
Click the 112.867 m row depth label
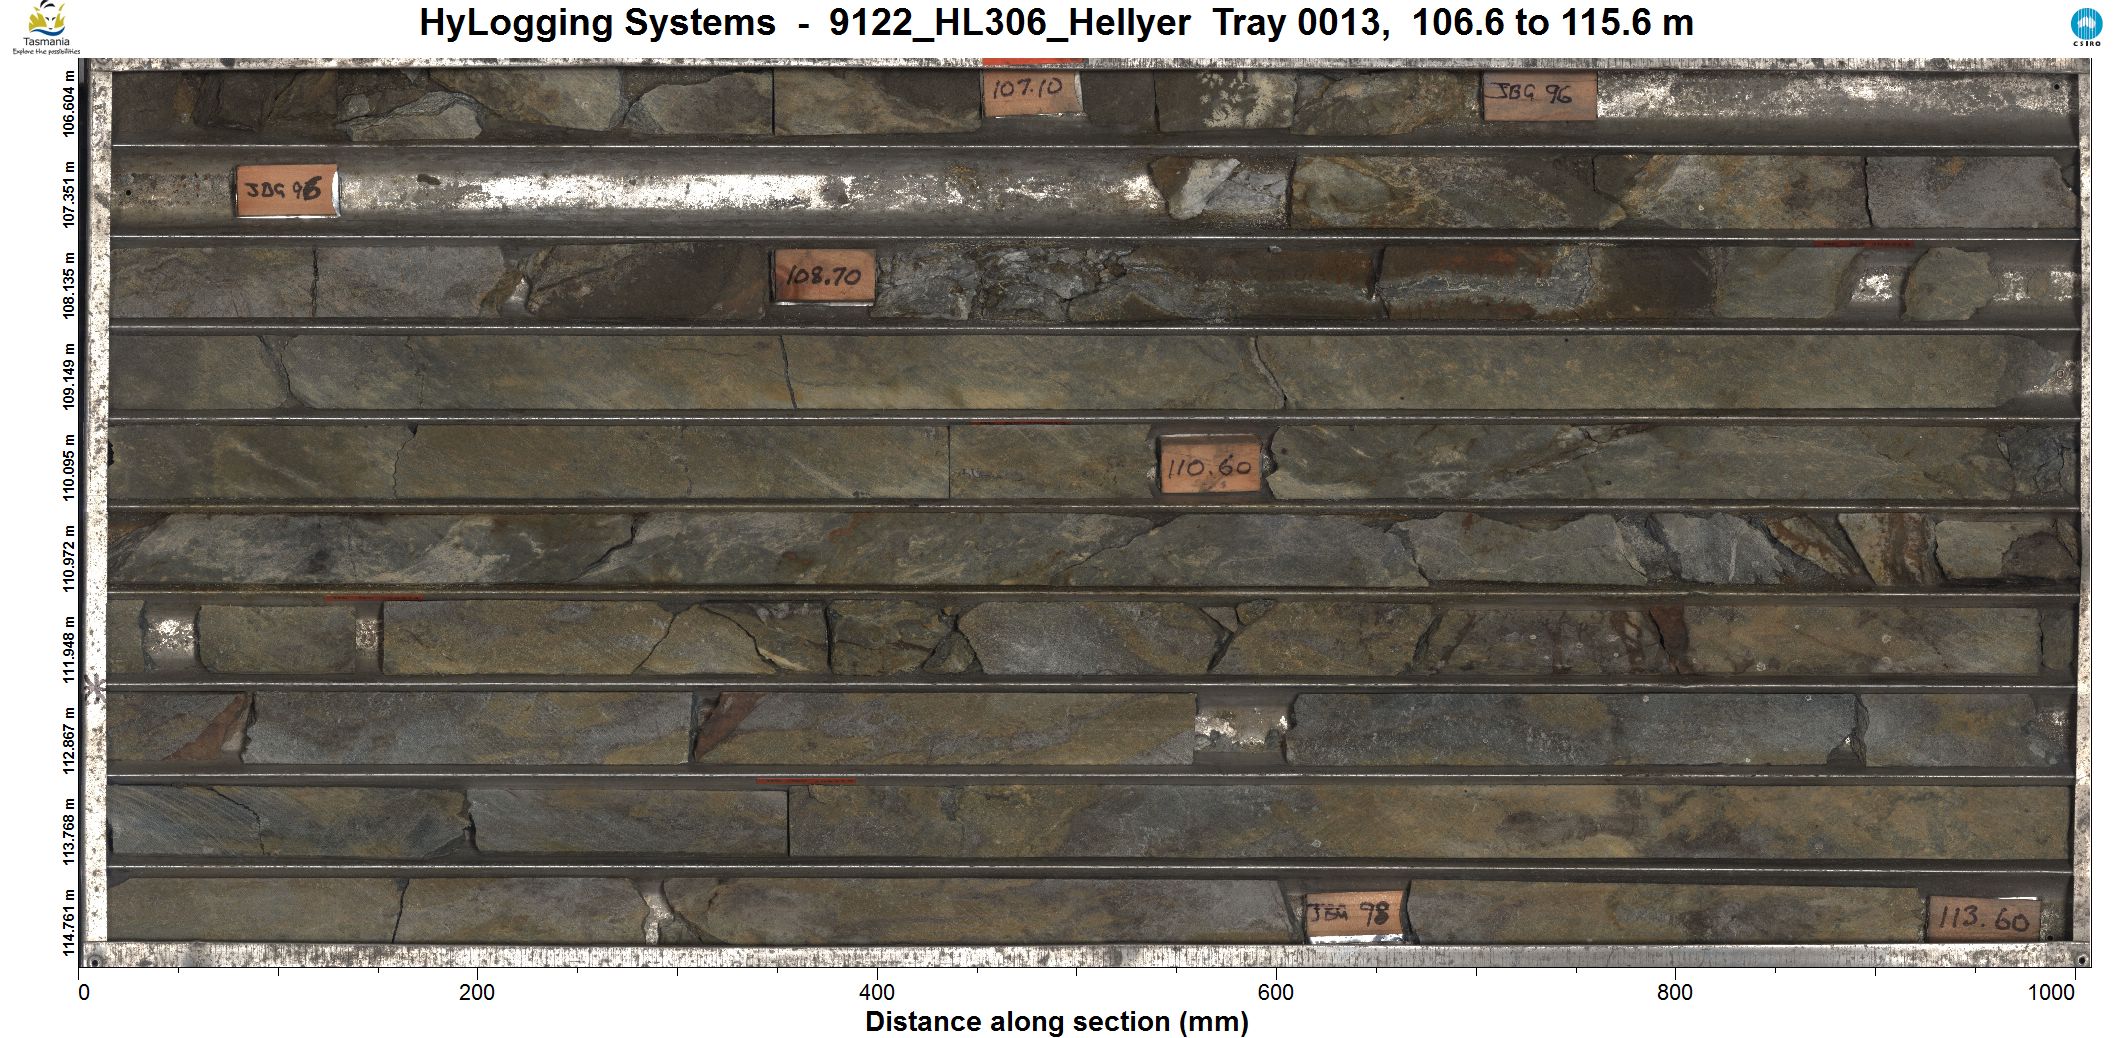tap(69, 740)
